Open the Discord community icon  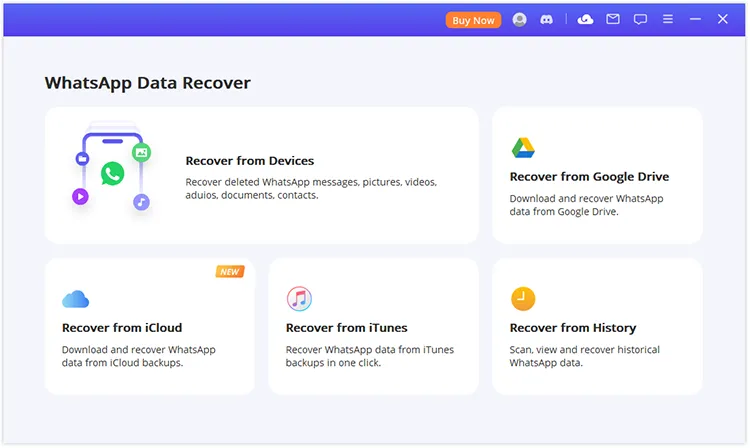click(x=546, y=20)
